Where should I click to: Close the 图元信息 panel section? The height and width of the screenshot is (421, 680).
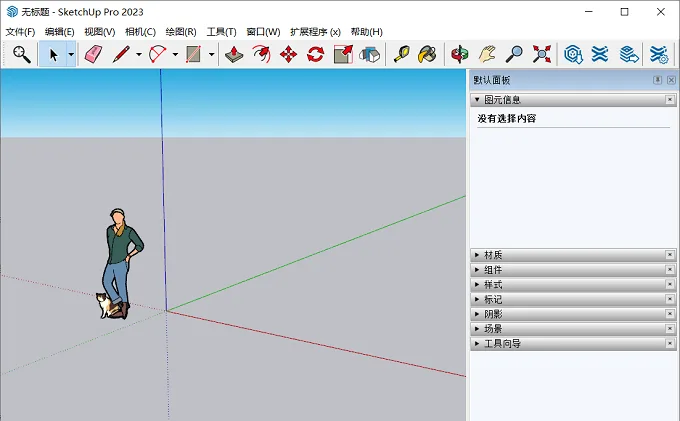coord(670,100)
